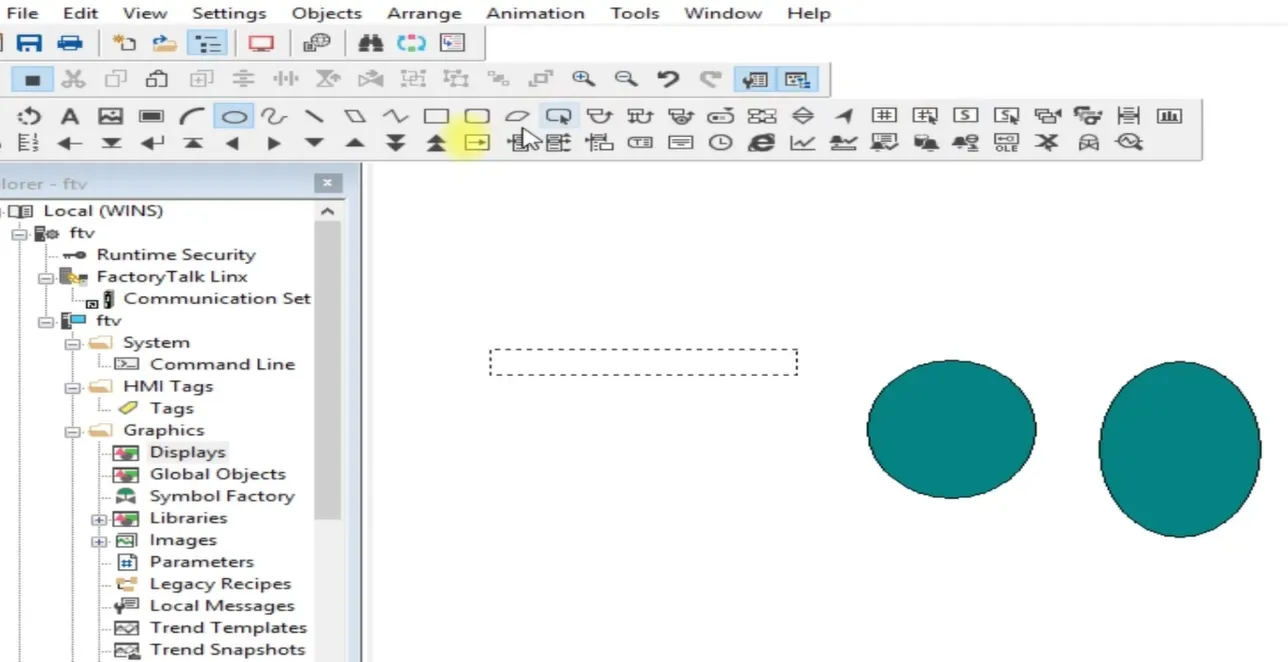Open the Objects menu
1288x662 pixels.
326,13
